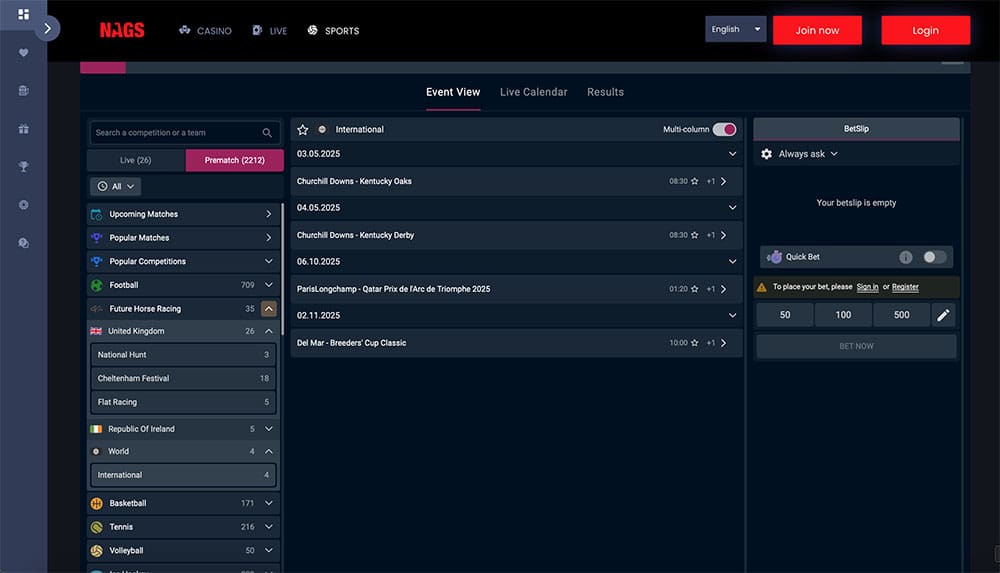Enable the Quick Bet switch

934,257
